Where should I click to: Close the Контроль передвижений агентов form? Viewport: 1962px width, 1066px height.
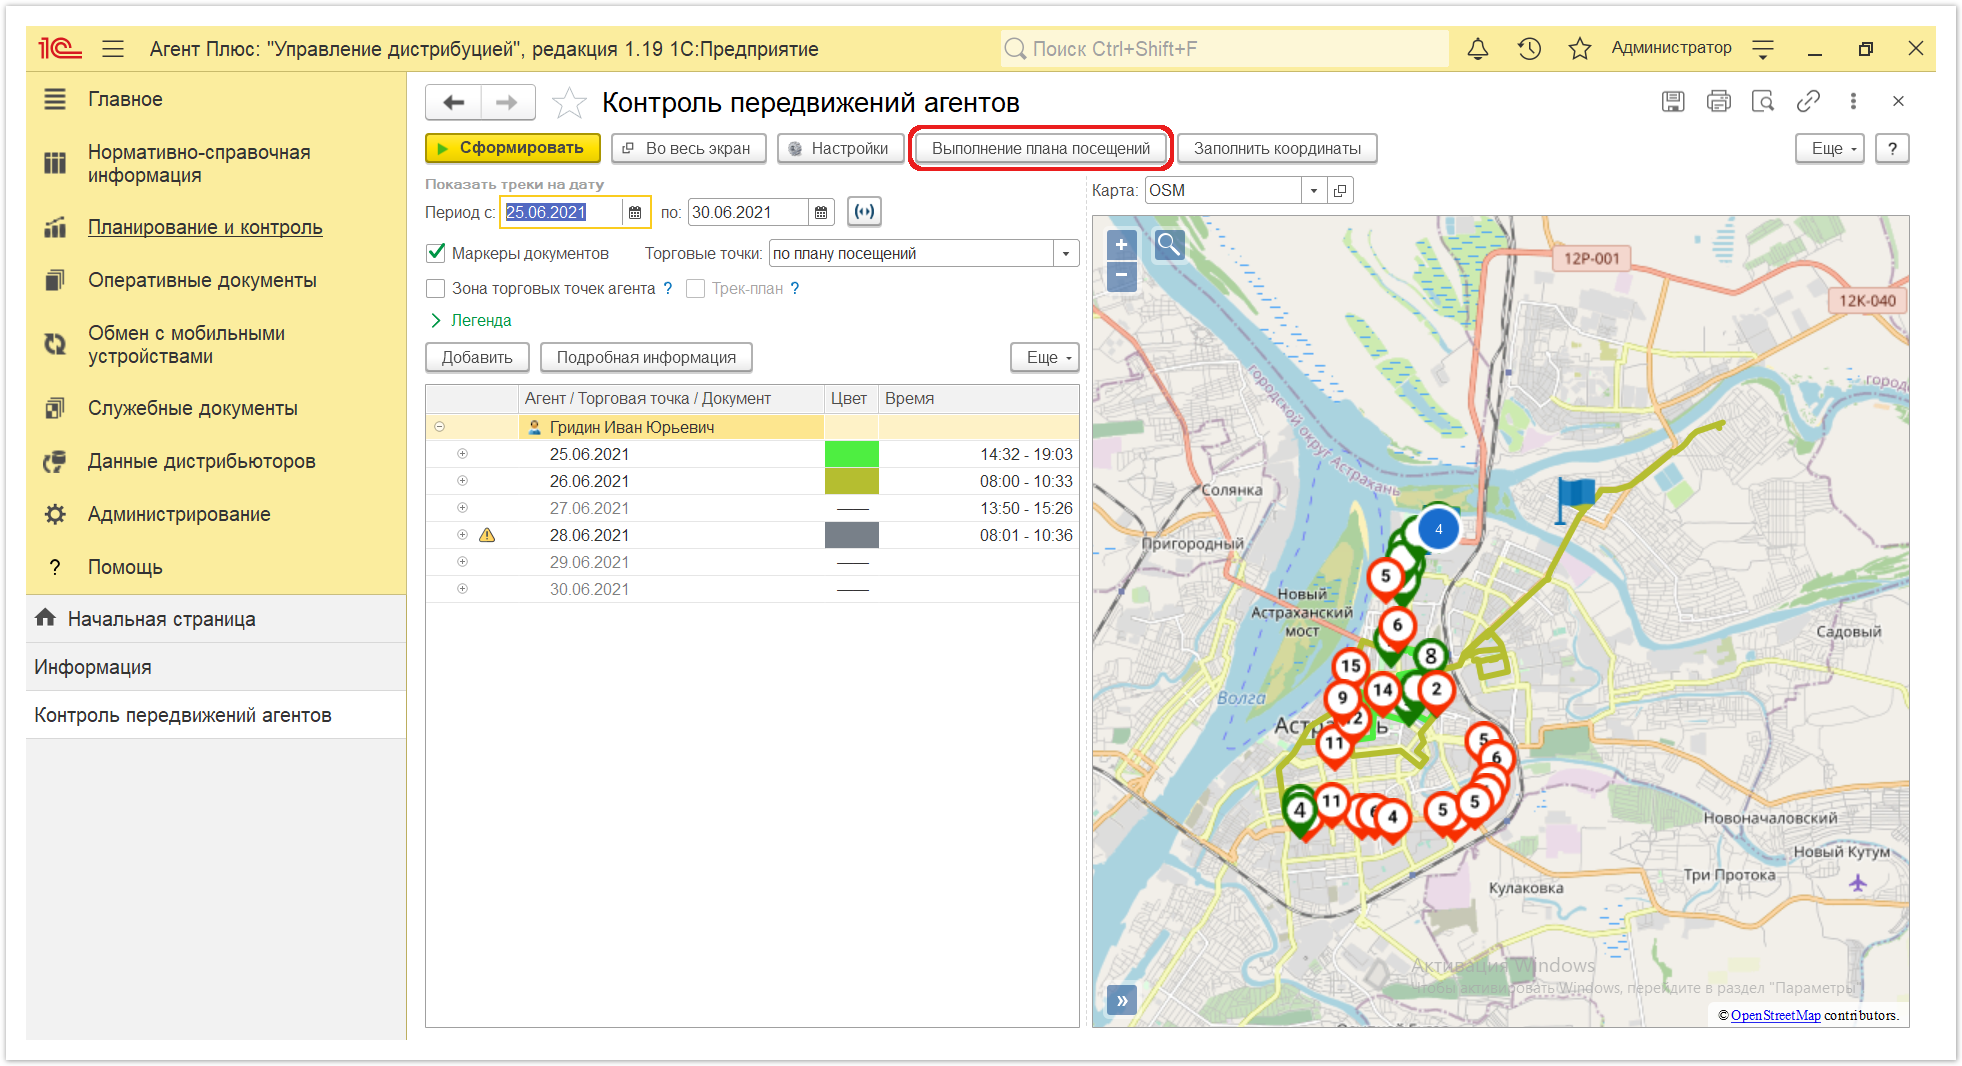[1898, 101]
